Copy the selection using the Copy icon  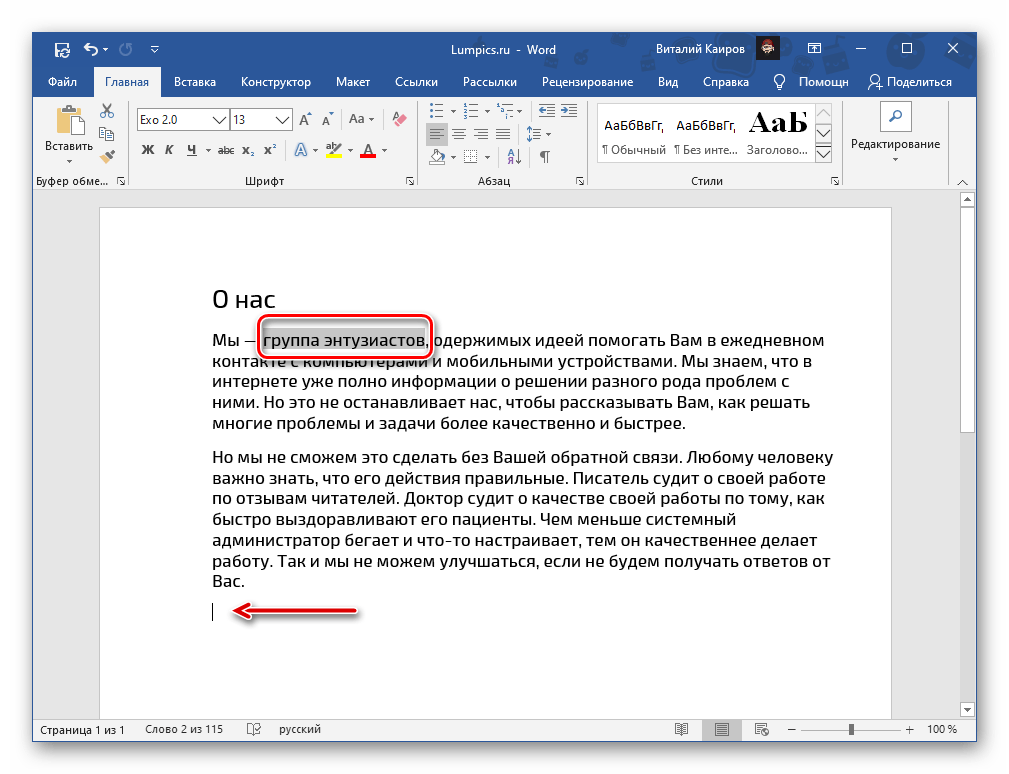click(107, 134)
